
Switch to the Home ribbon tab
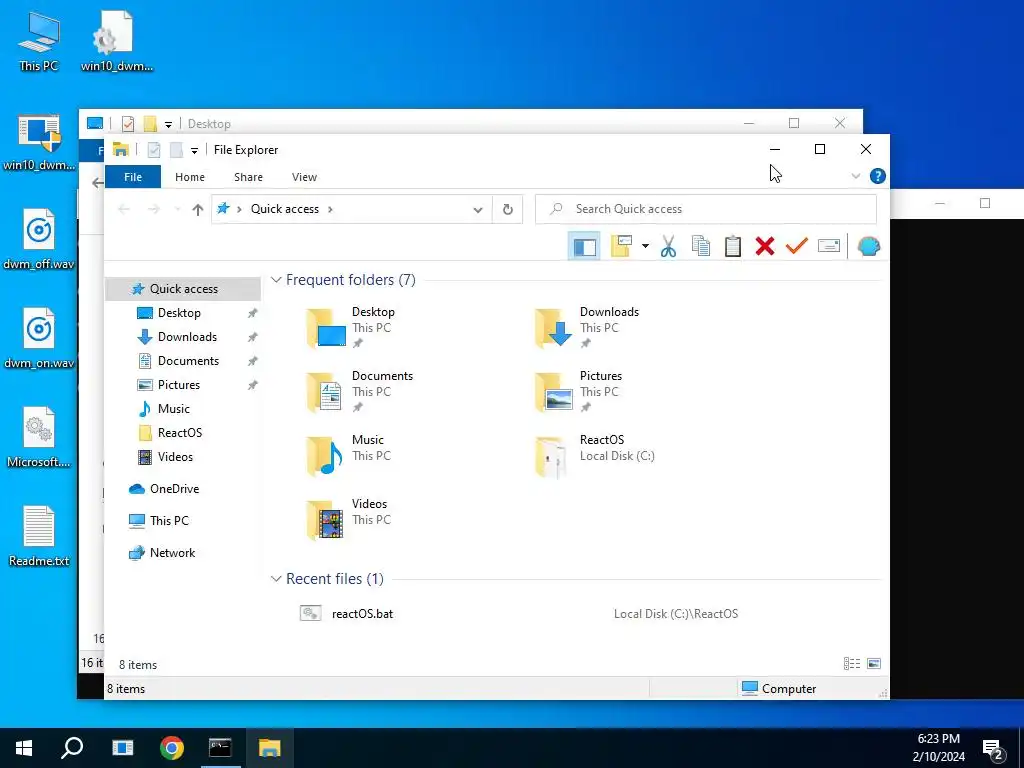pos(190,177)
